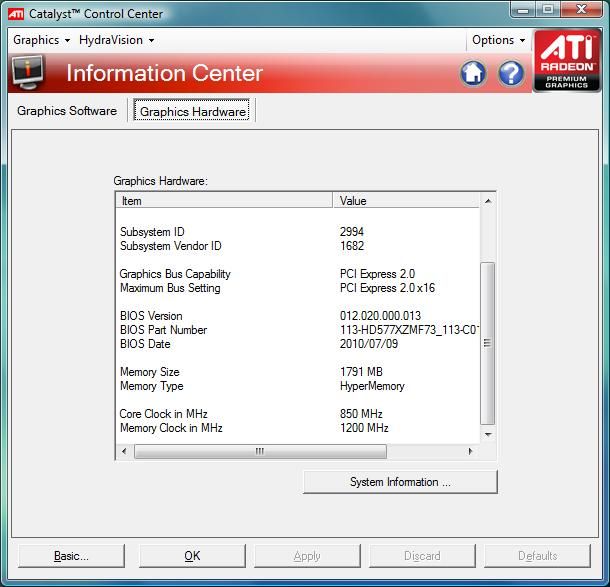Click the vertical scrollbar thumb
The width and height of the screenshot is (610, 587).
click(x=487, y=343)
